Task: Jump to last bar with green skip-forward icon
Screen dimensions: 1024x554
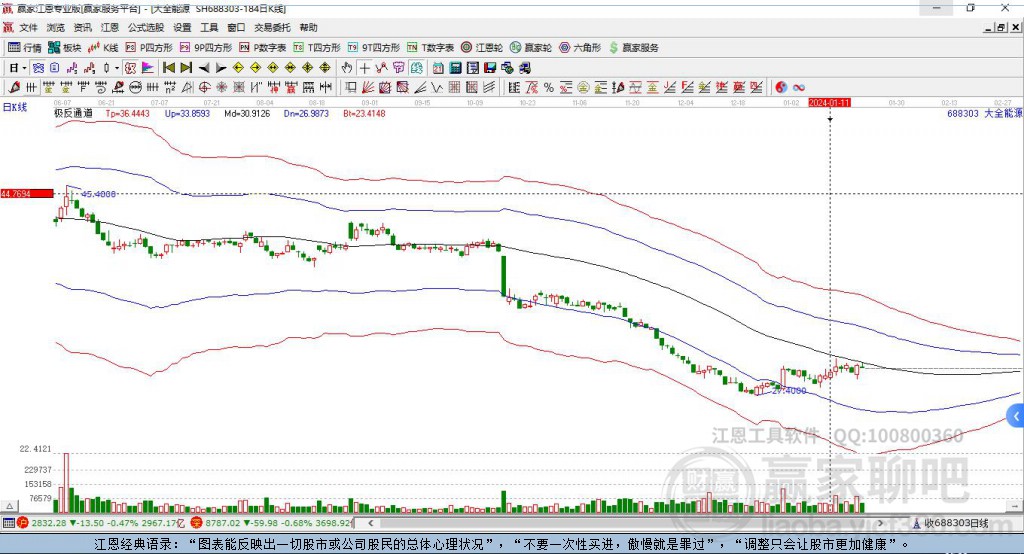Action: click(x=186, y=68)
